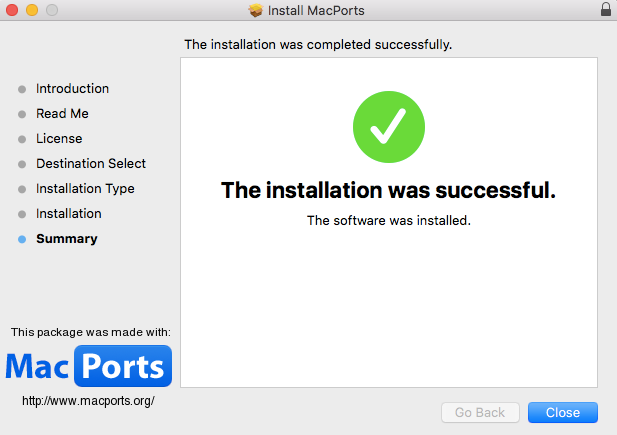Click 'The installation was successful.' heading
The image size is (617, 435).
388,190
